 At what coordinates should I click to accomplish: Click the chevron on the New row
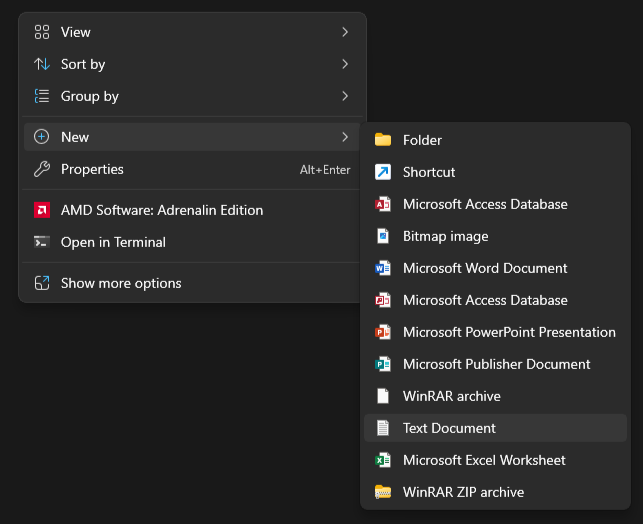tap(345, 137)
